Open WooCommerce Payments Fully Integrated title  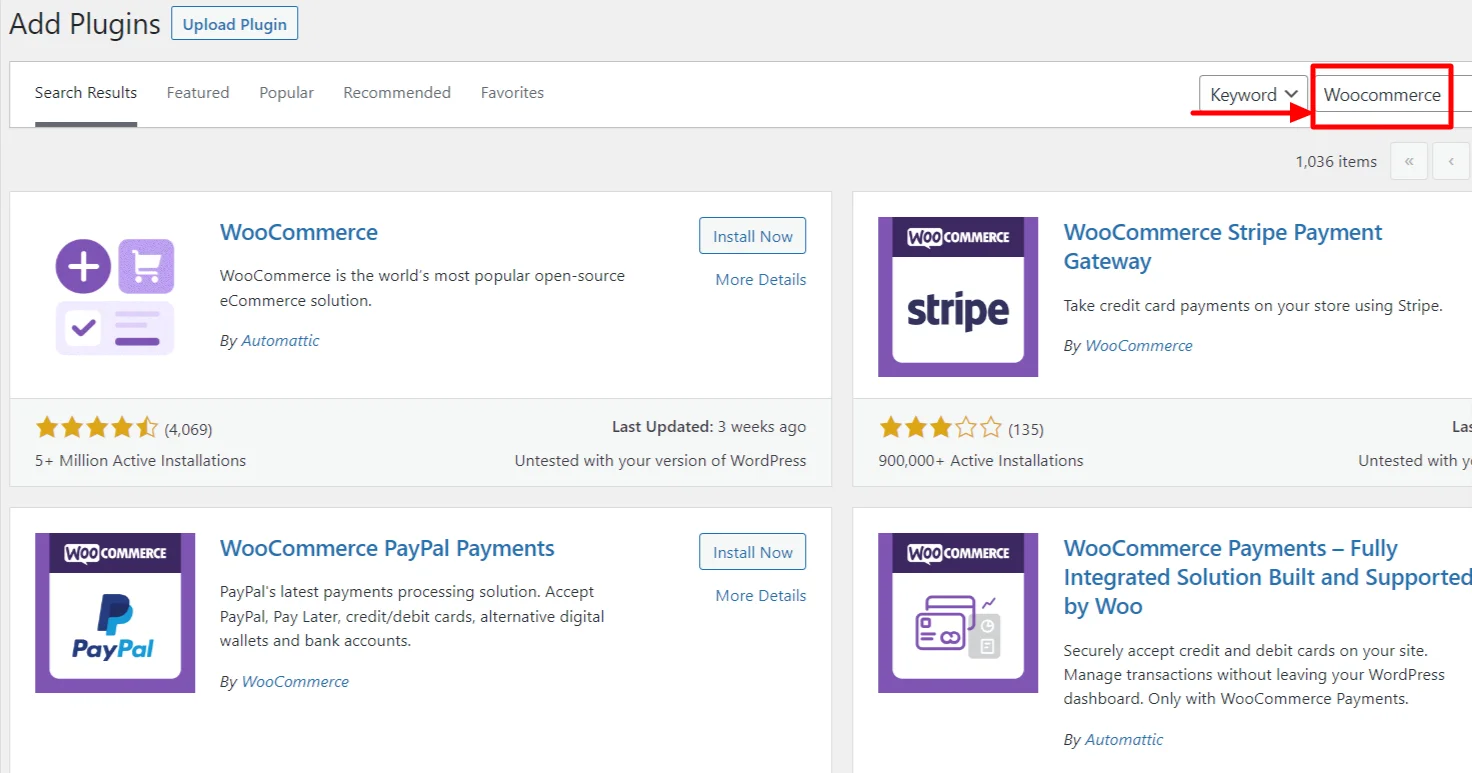(x=1267, y=577)
